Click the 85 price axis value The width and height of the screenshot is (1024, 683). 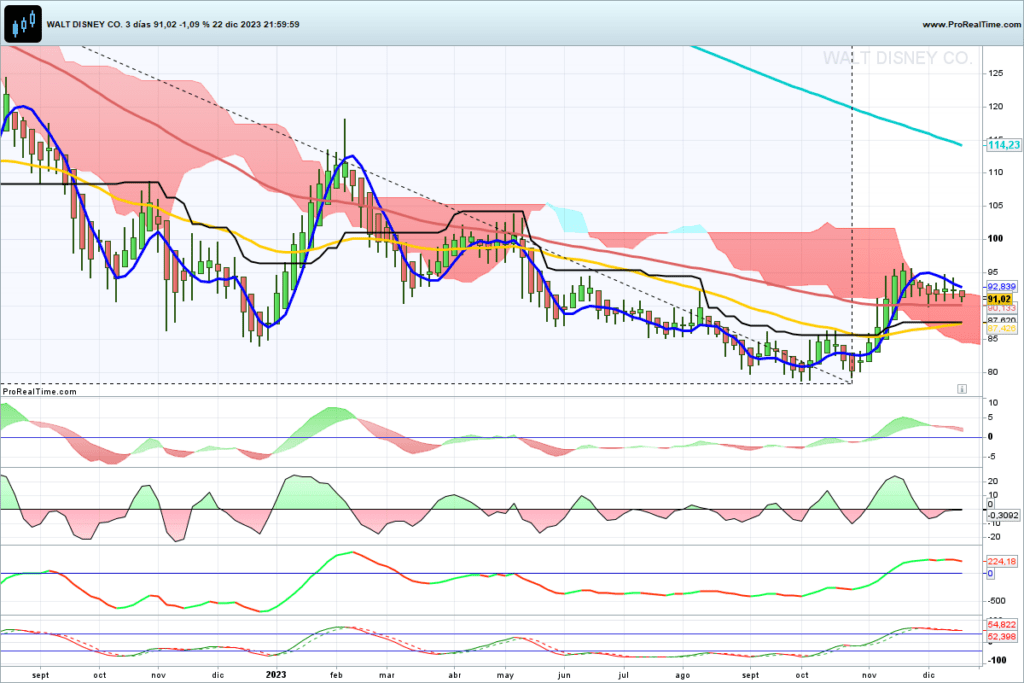click(x=993, y=338)
